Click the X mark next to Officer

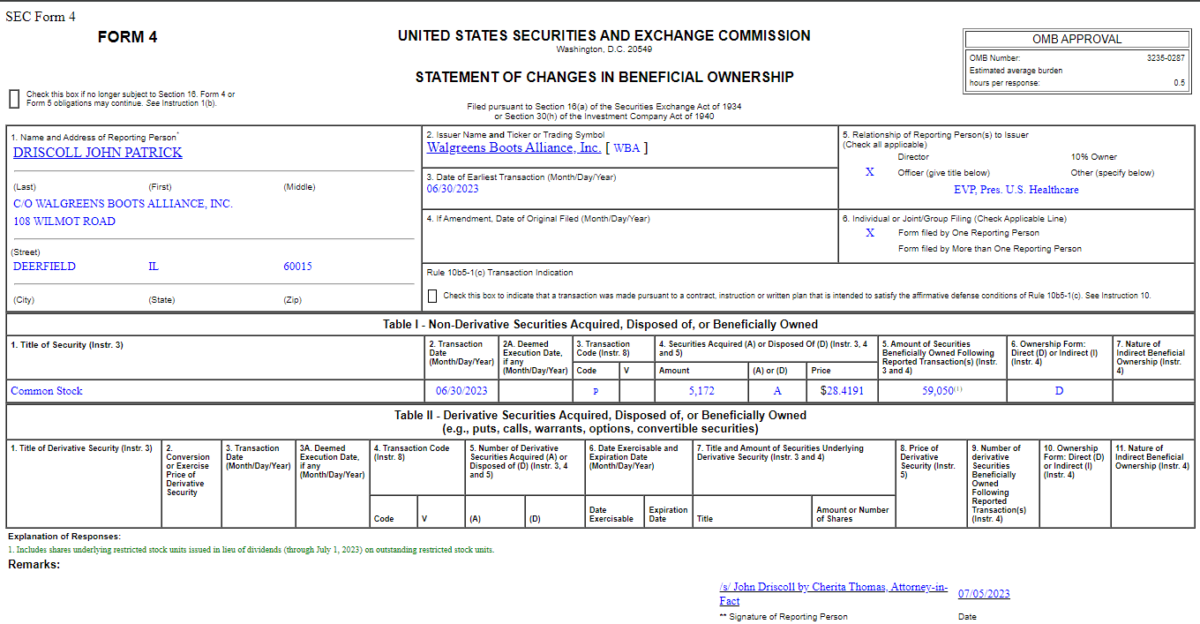point(869,172)
